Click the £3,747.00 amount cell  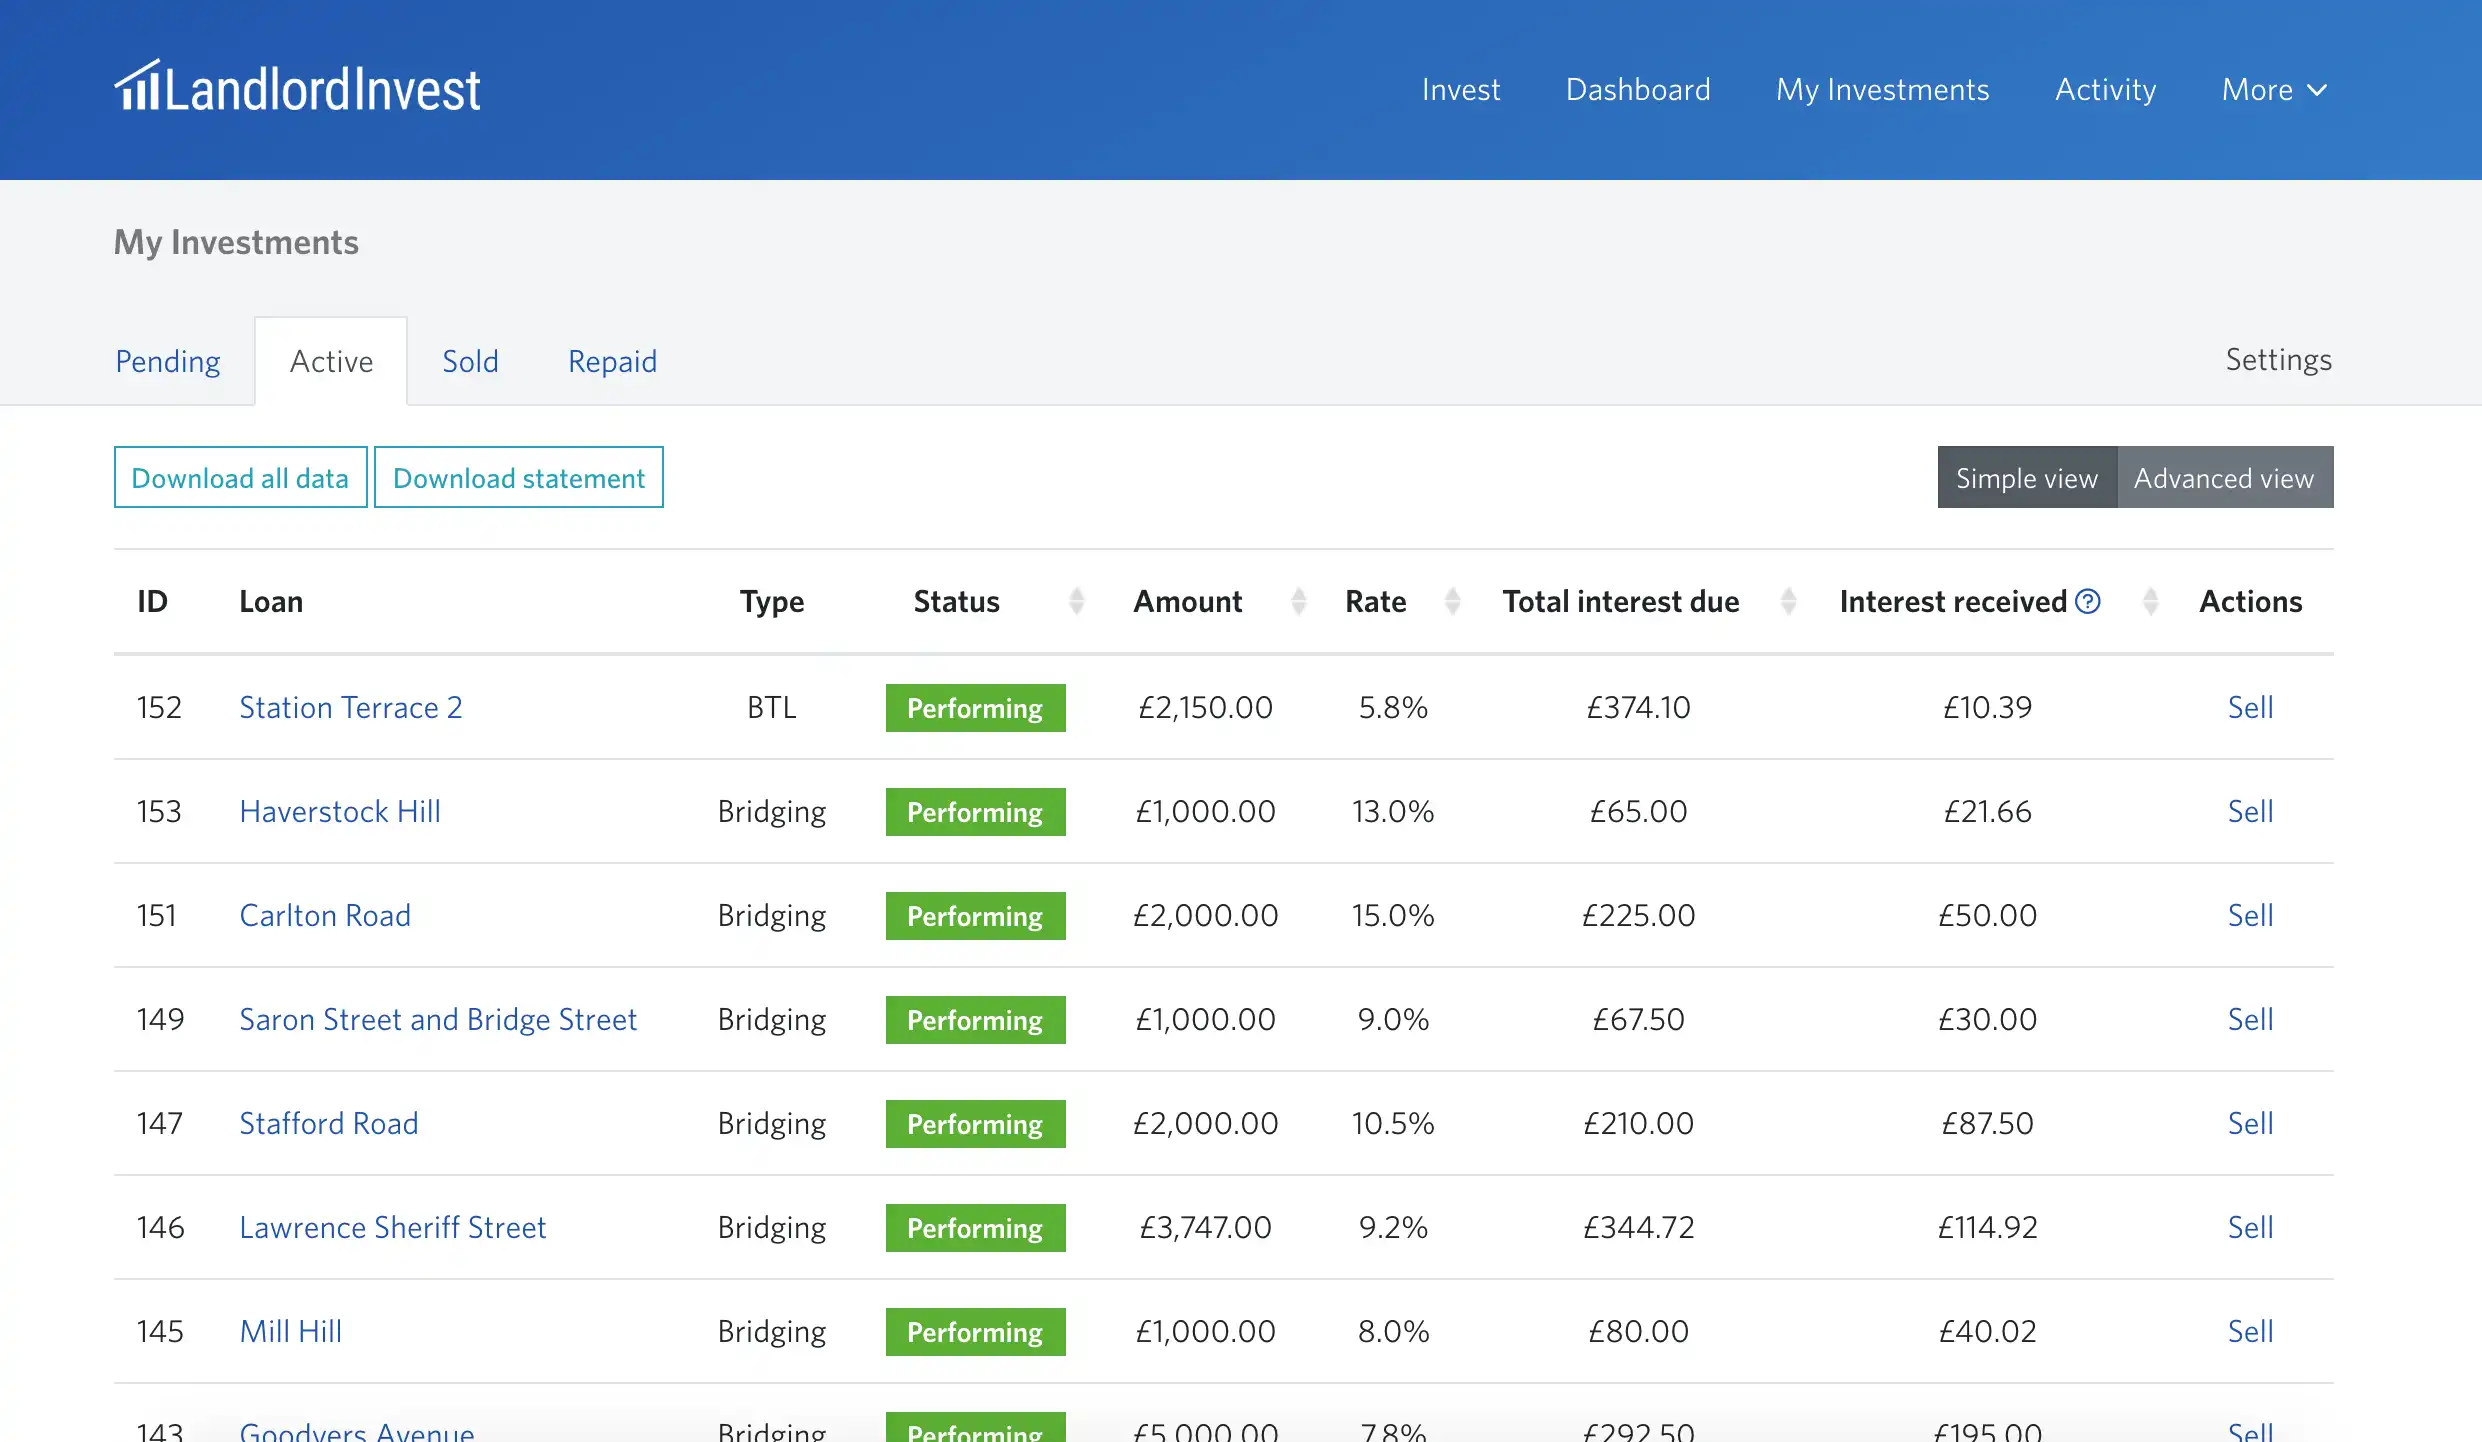click(1205, 1227)
